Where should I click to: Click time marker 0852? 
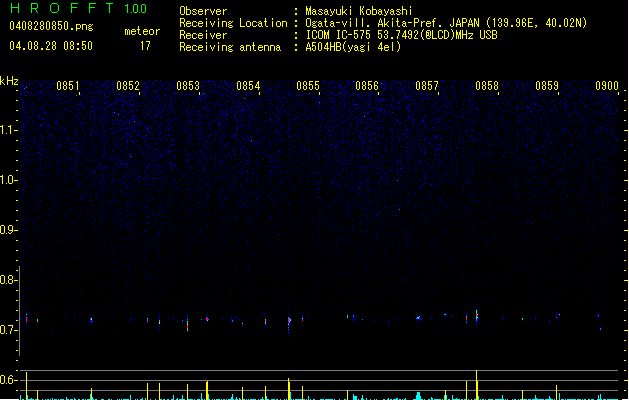coord(128,86)
